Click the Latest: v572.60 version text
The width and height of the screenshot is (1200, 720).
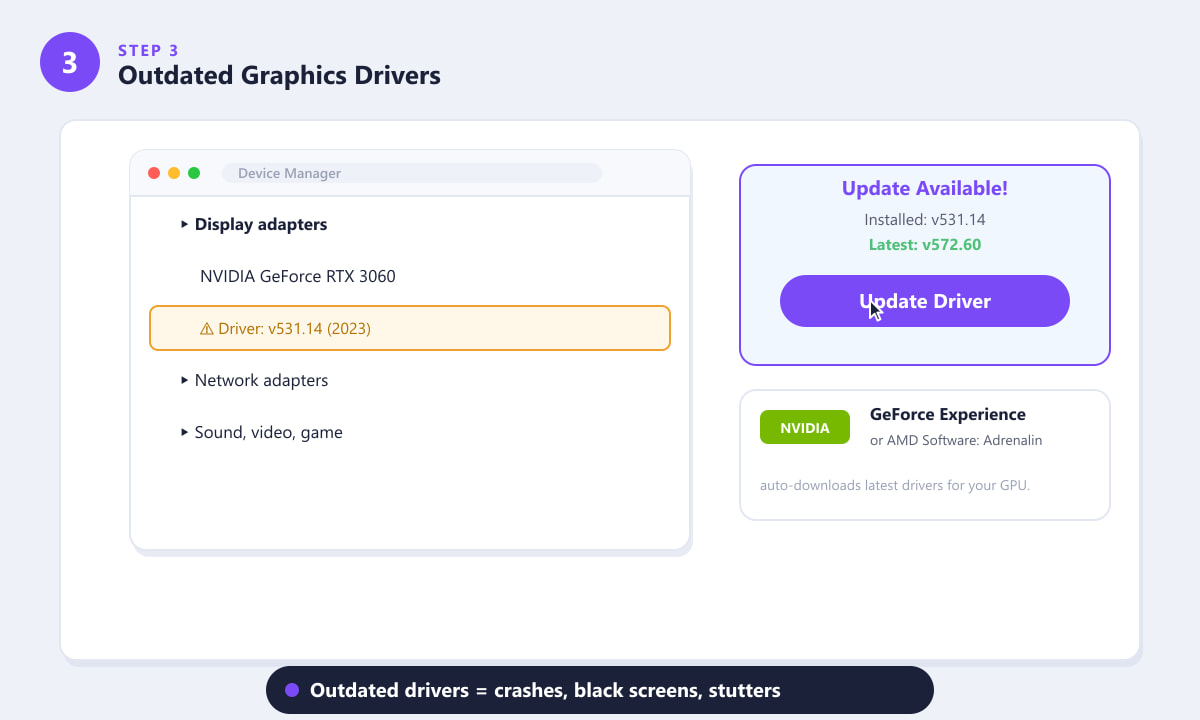[925, 245]
